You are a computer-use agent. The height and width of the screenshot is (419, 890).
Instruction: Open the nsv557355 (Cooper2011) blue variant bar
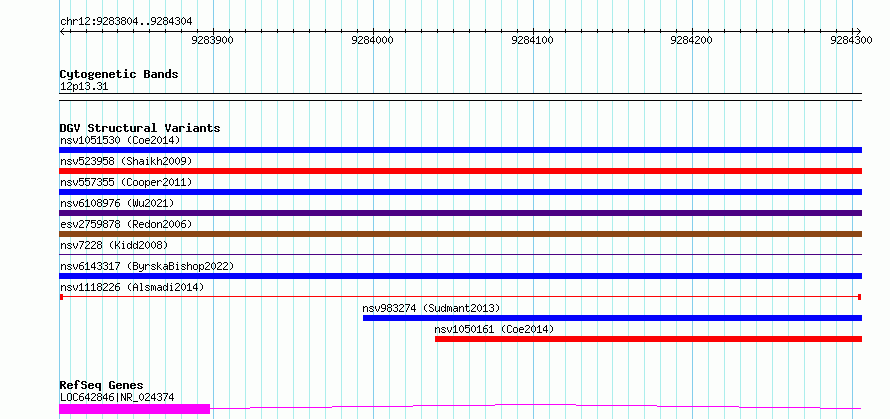[x=460, y=192]
